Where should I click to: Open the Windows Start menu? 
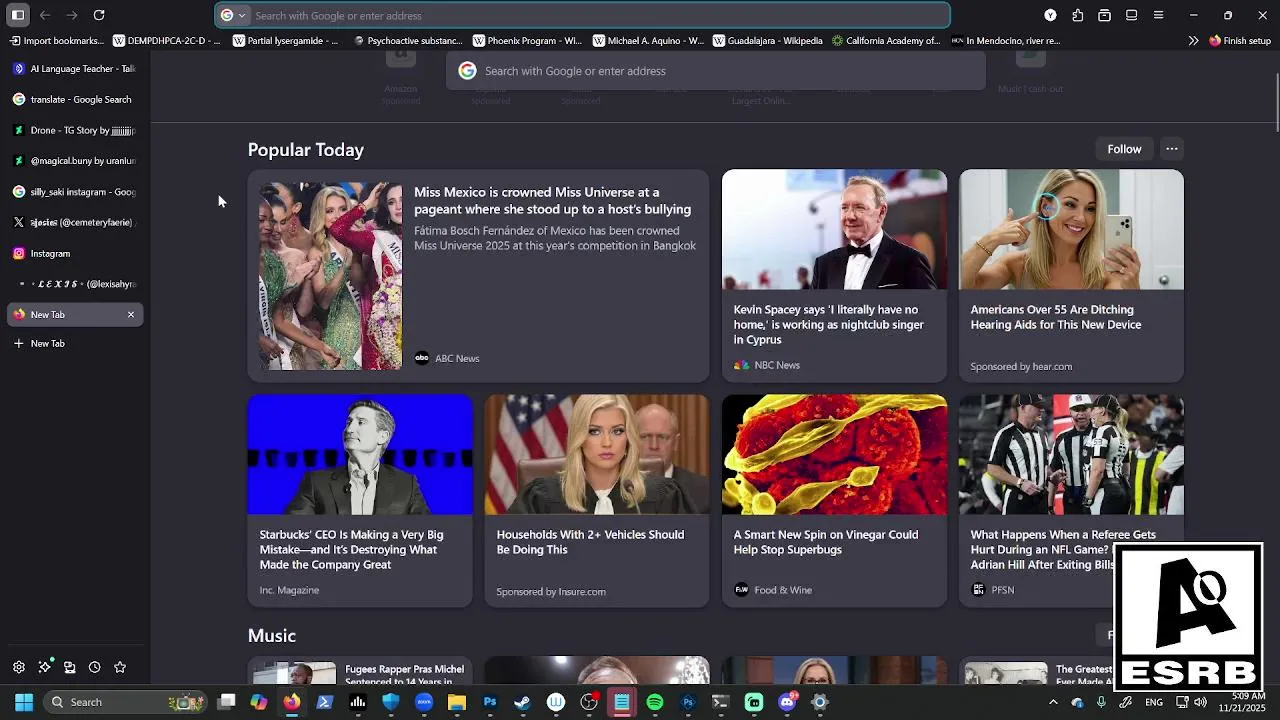[x=24, y=702]
